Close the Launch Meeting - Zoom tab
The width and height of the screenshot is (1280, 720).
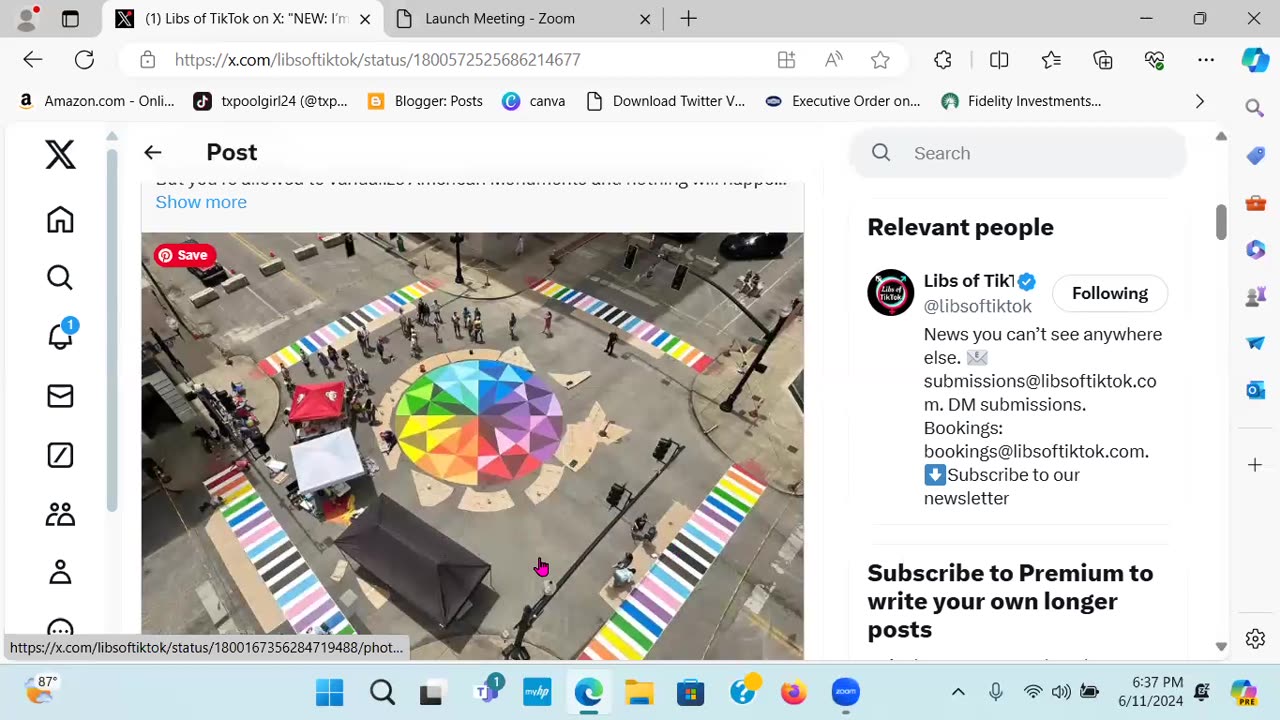coord(645,19)
